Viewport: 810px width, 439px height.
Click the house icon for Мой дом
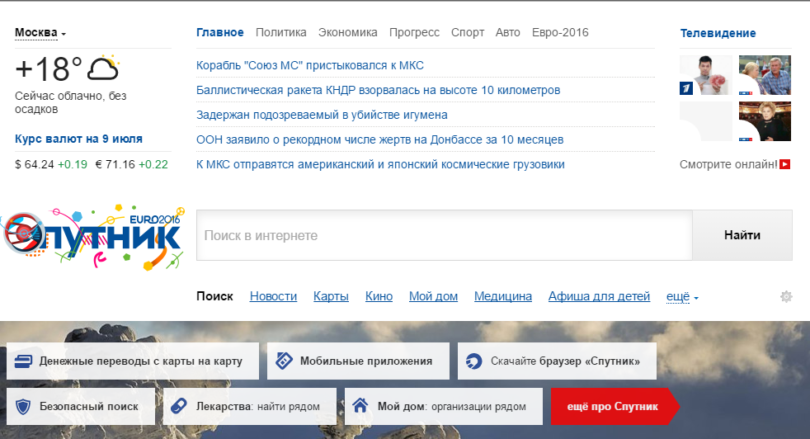tap(360, 405)
